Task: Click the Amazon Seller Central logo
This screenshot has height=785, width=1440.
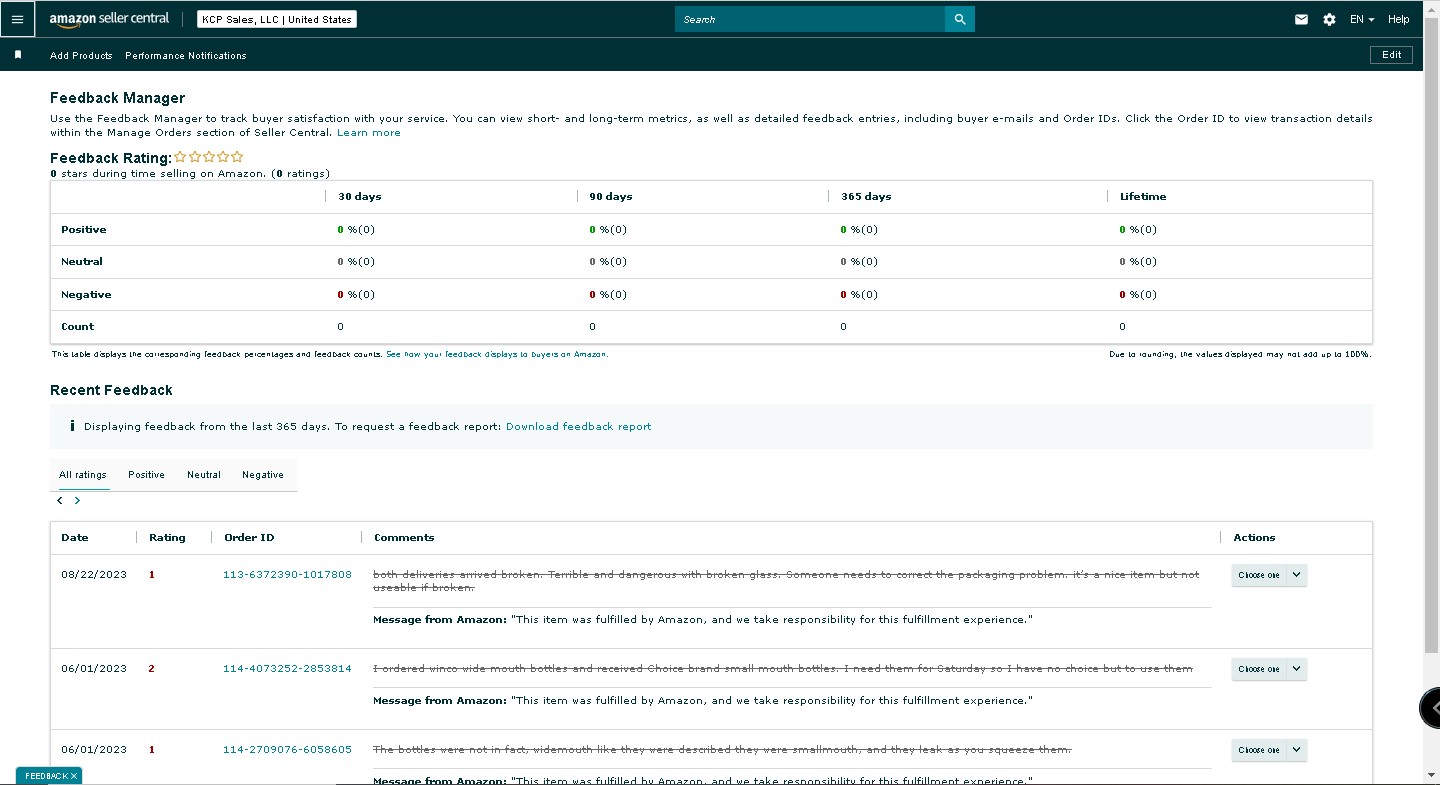Action: click(109, 19)
